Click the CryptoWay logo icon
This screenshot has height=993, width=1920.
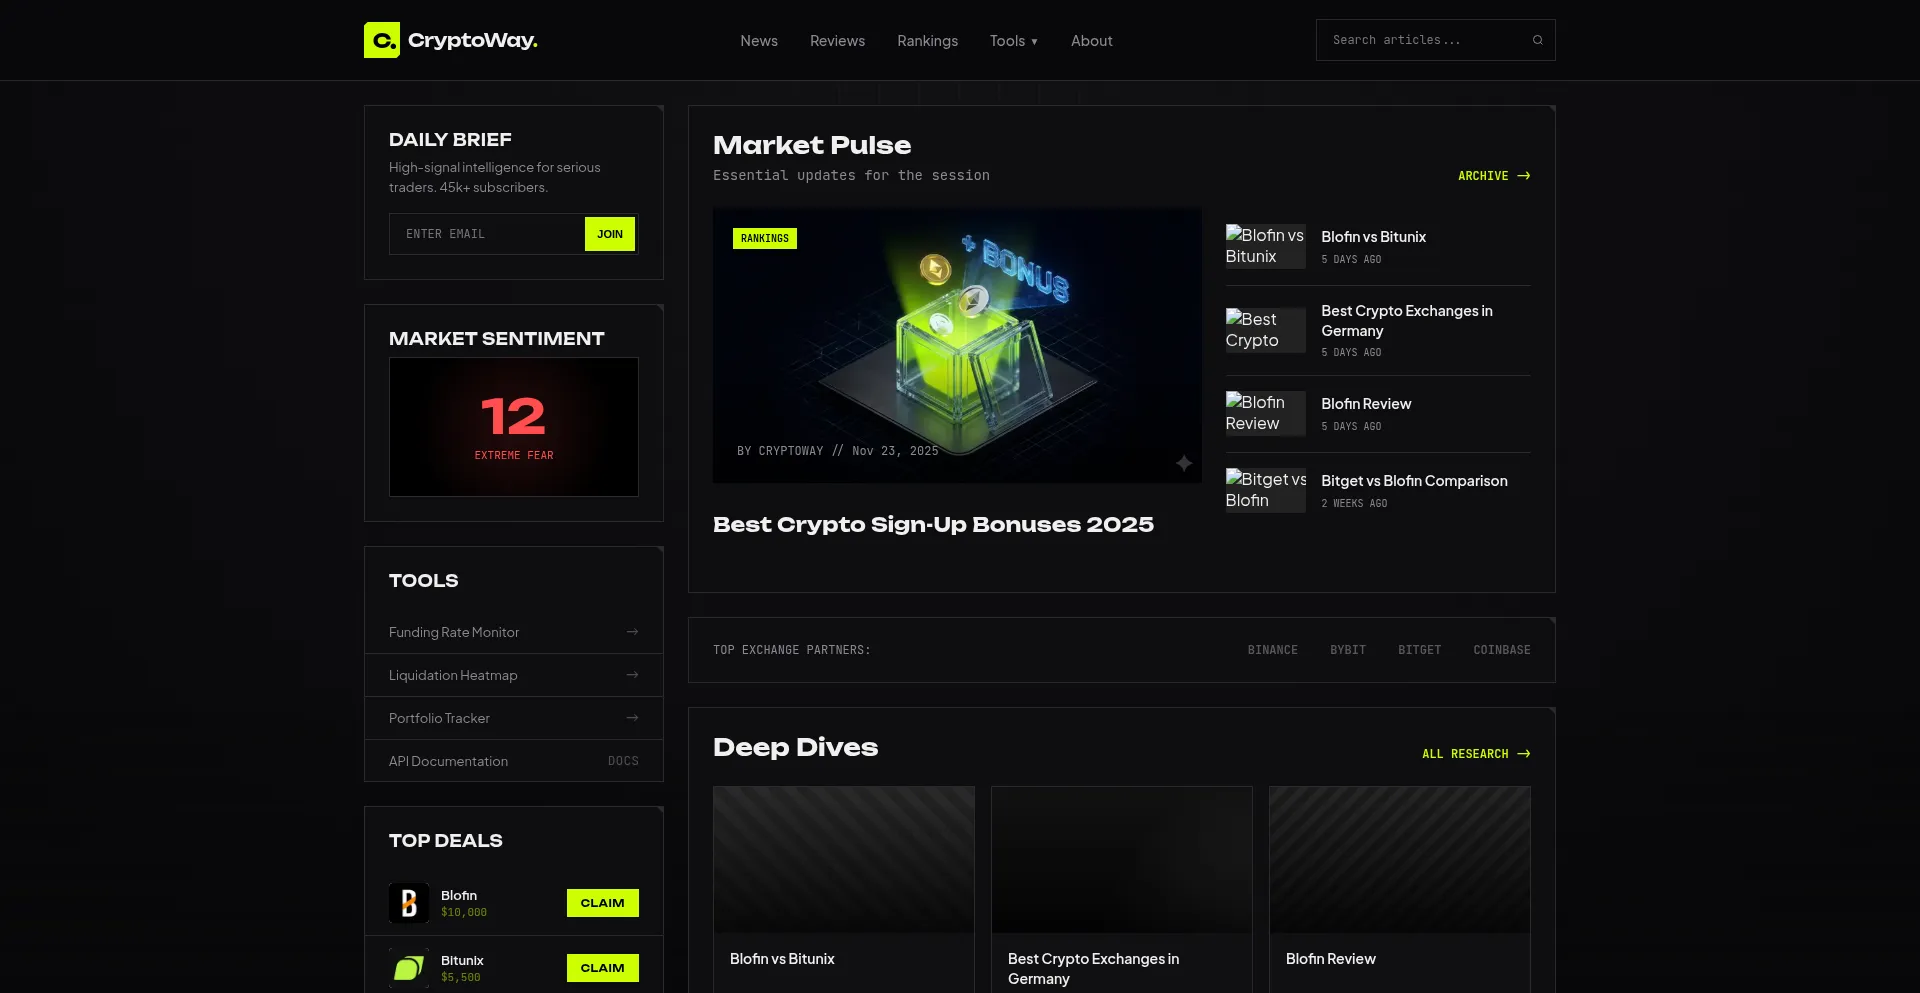(381, 40)
